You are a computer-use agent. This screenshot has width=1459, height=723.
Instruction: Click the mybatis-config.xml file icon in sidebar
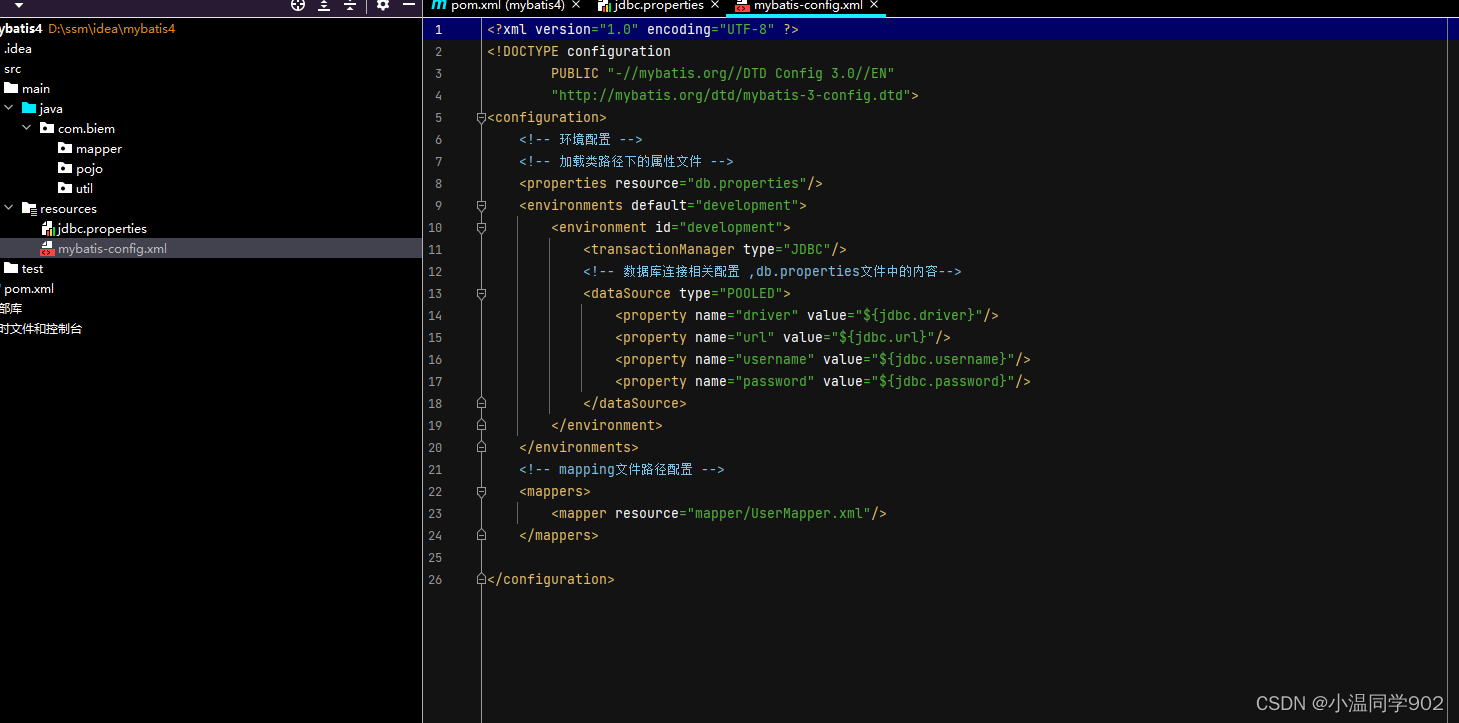(x=46, y=248)
